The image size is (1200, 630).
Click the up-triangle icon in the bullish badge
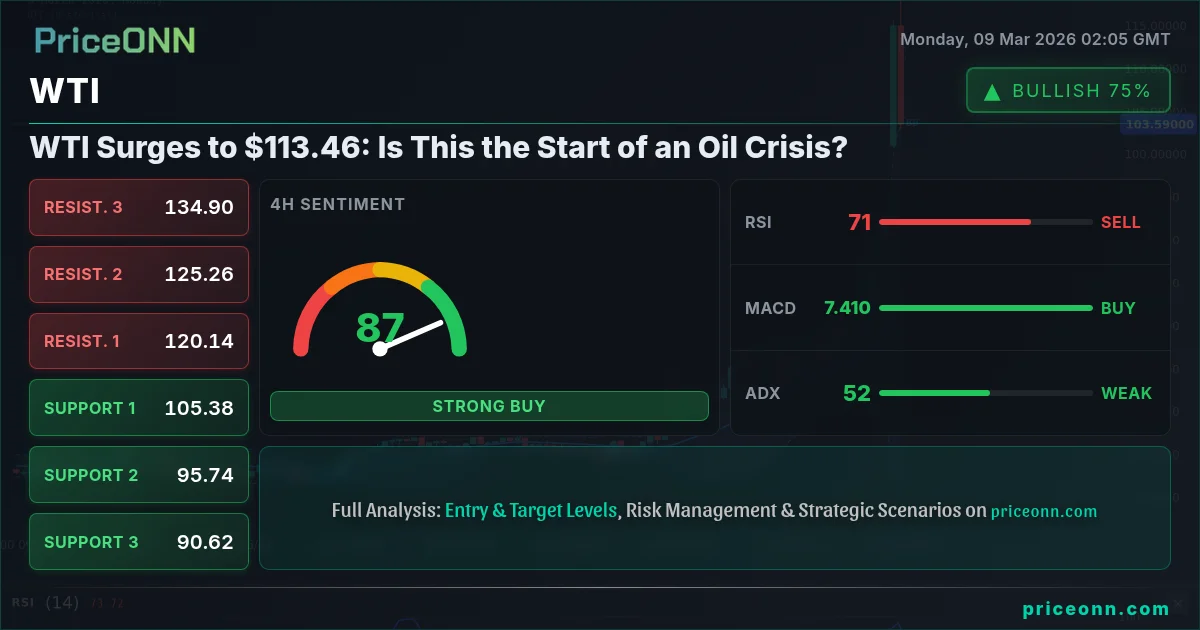pos(992,92)
